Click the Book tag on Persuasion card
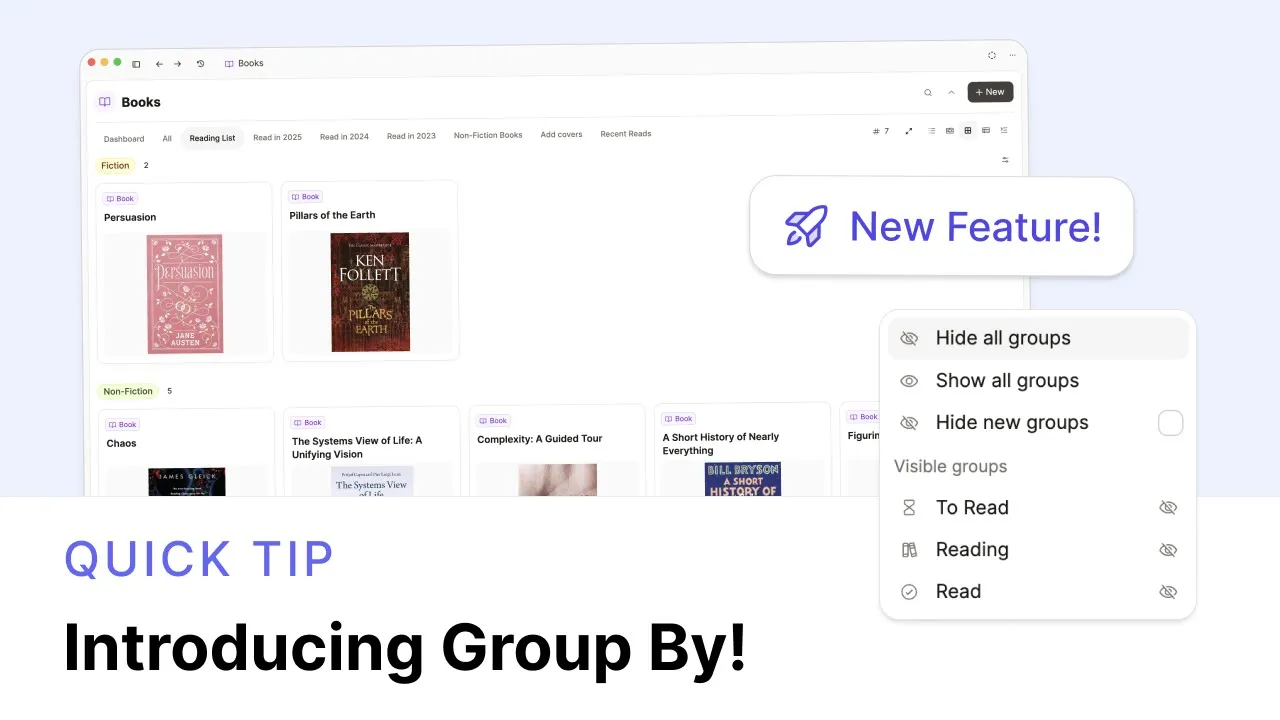The image size is (1280, 720). click(x=120, y=199)
